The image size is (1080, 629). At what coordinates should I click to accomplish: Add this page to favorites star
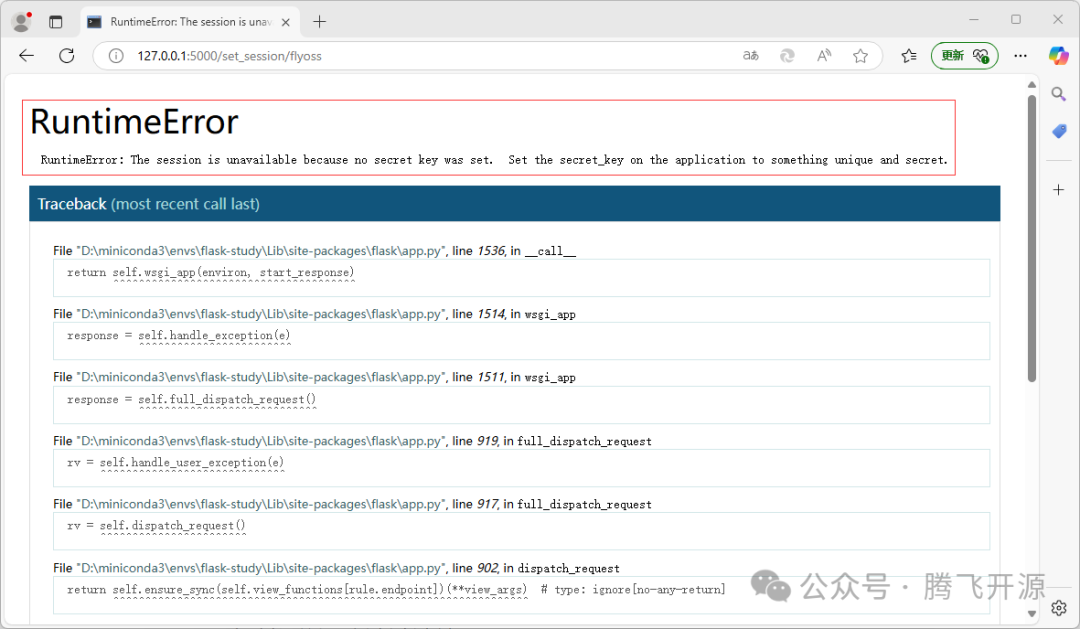[x=860, y=56]
